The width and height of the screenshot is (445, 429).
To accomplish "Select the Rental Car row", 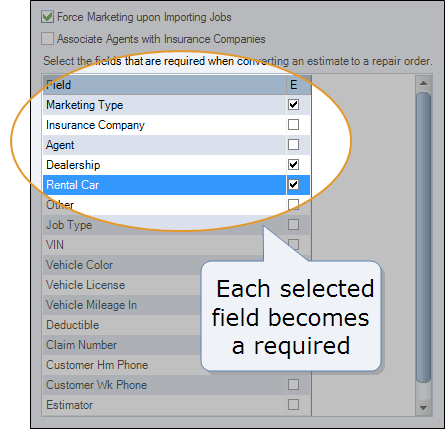I will [177, 185].
